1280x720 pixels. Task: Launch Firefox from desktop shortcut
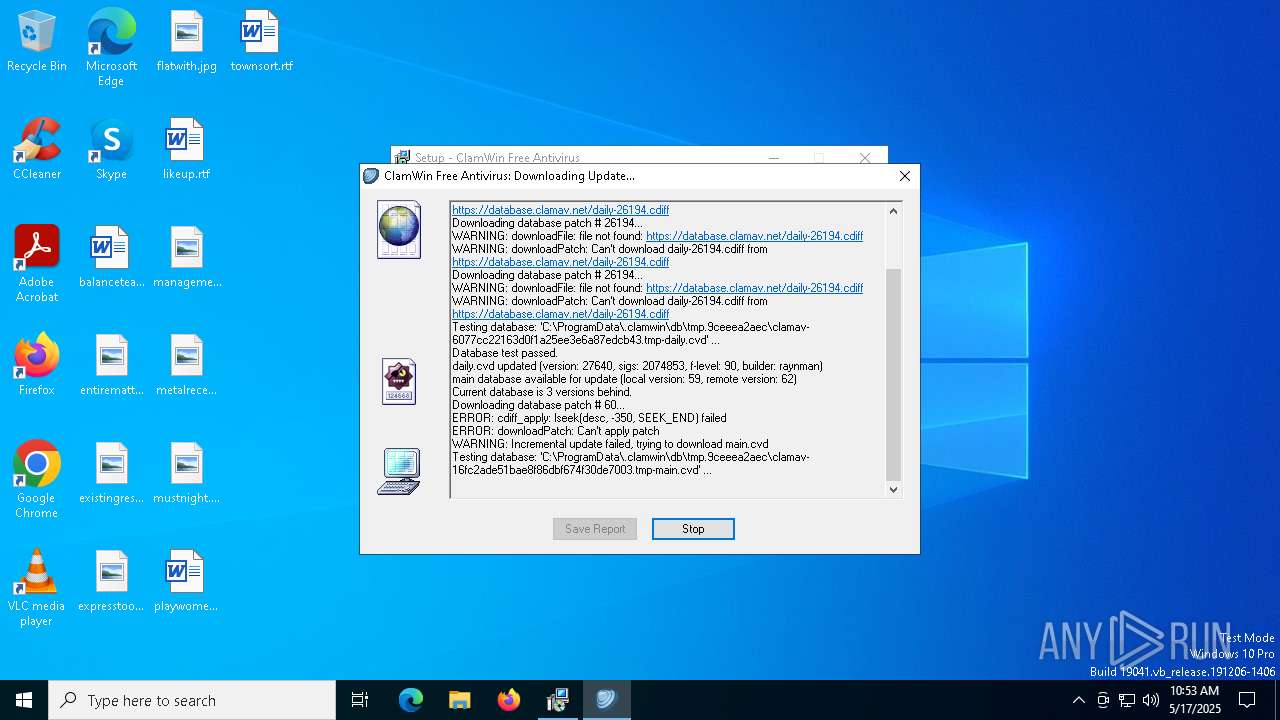pos(37,366)
